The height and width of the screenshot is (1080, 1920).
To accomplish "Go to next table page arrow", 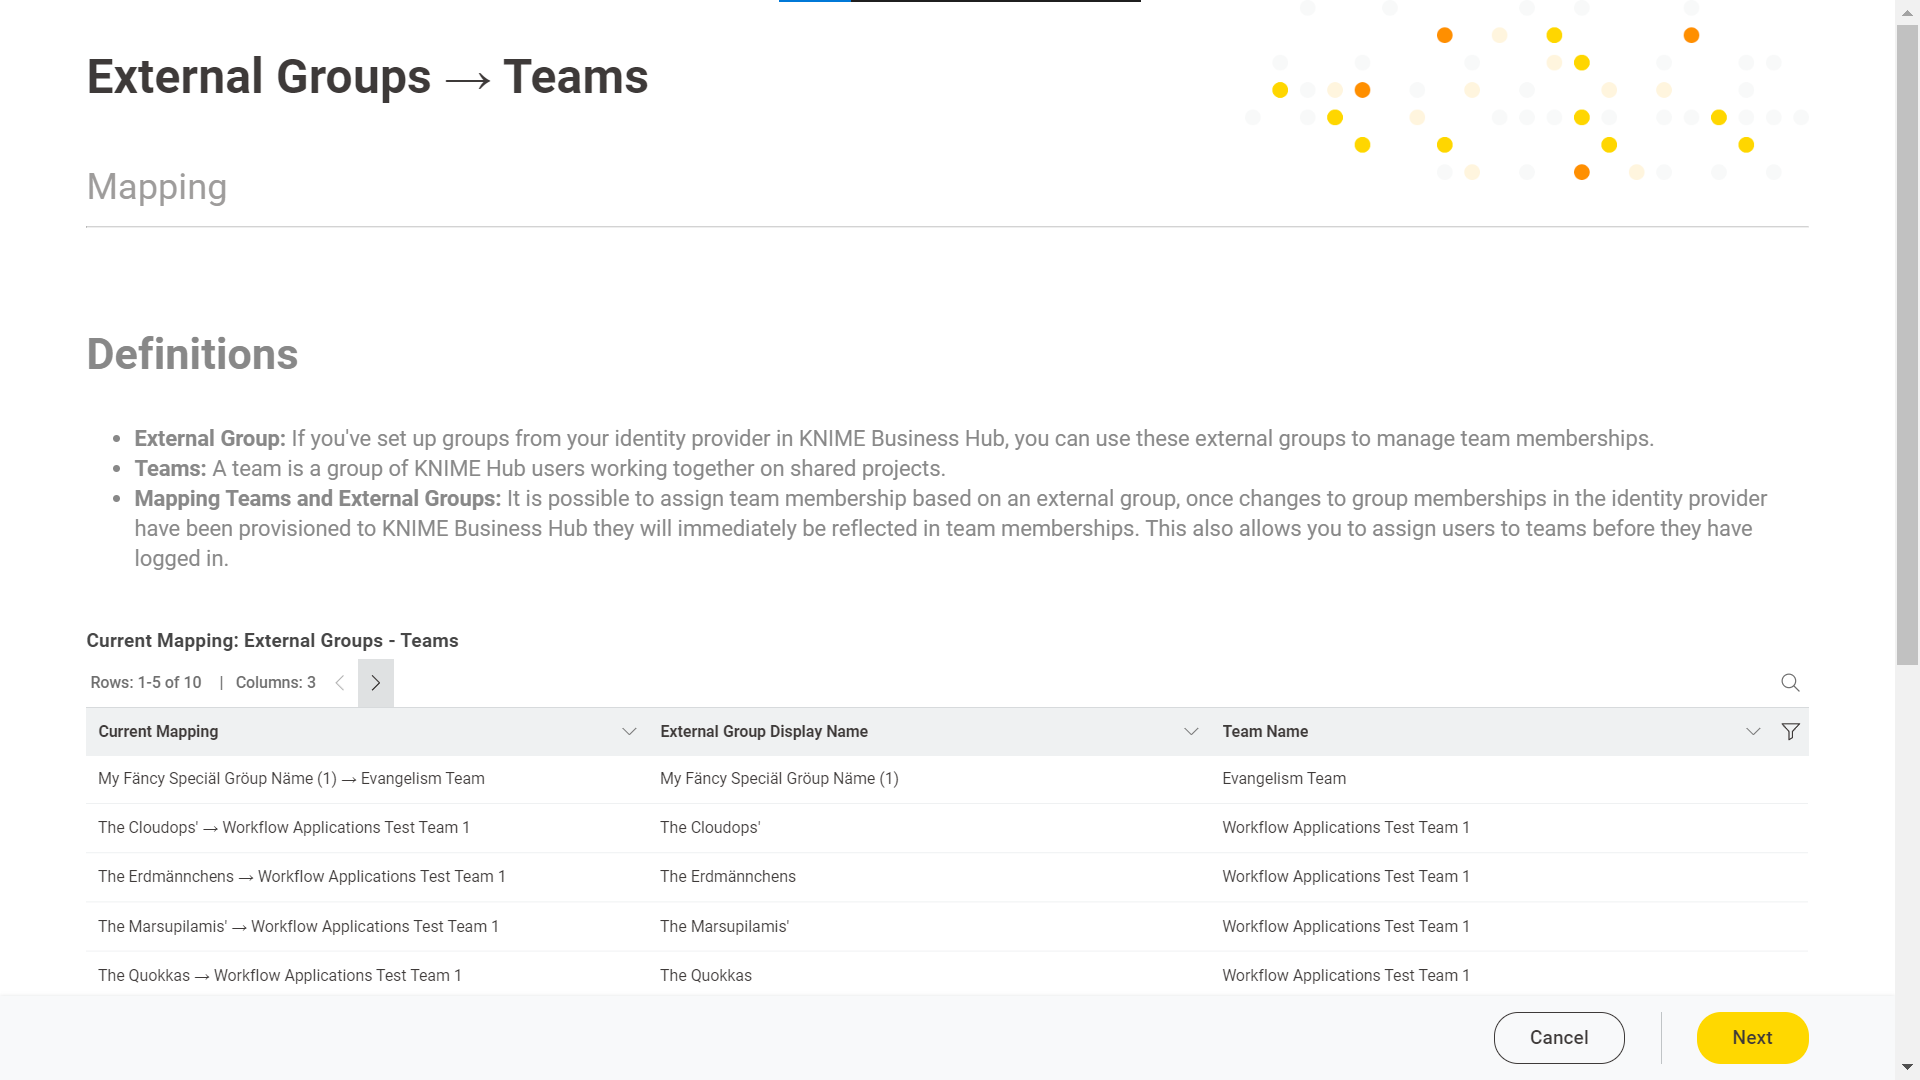I will (x=376, y=683).
